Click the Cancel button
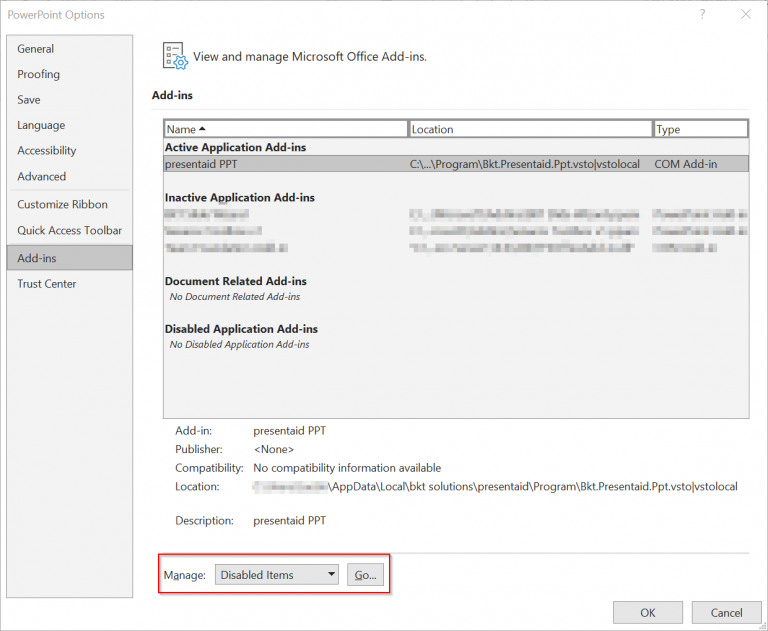This screenshot has height=631, width=768. (x=726, y=612)
